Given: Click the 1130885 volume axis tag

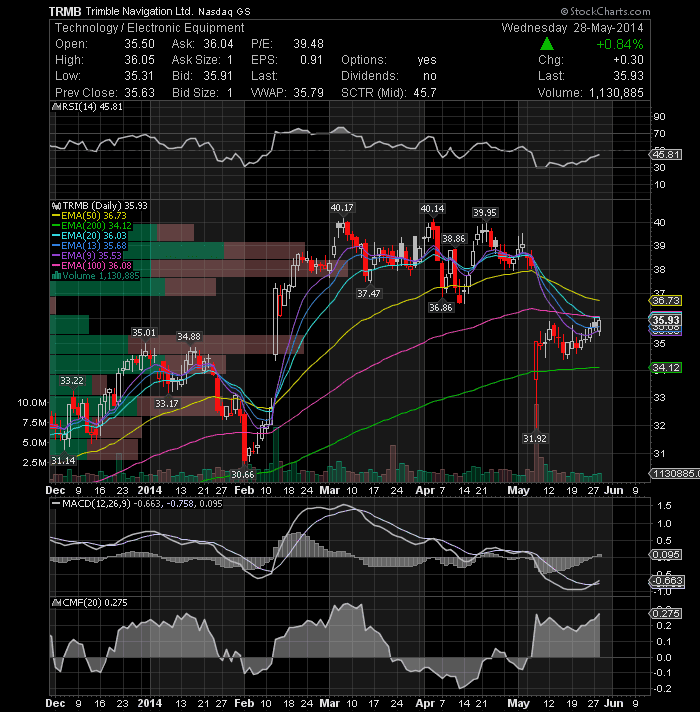Looking at the screenshot, I should [675, 474].
